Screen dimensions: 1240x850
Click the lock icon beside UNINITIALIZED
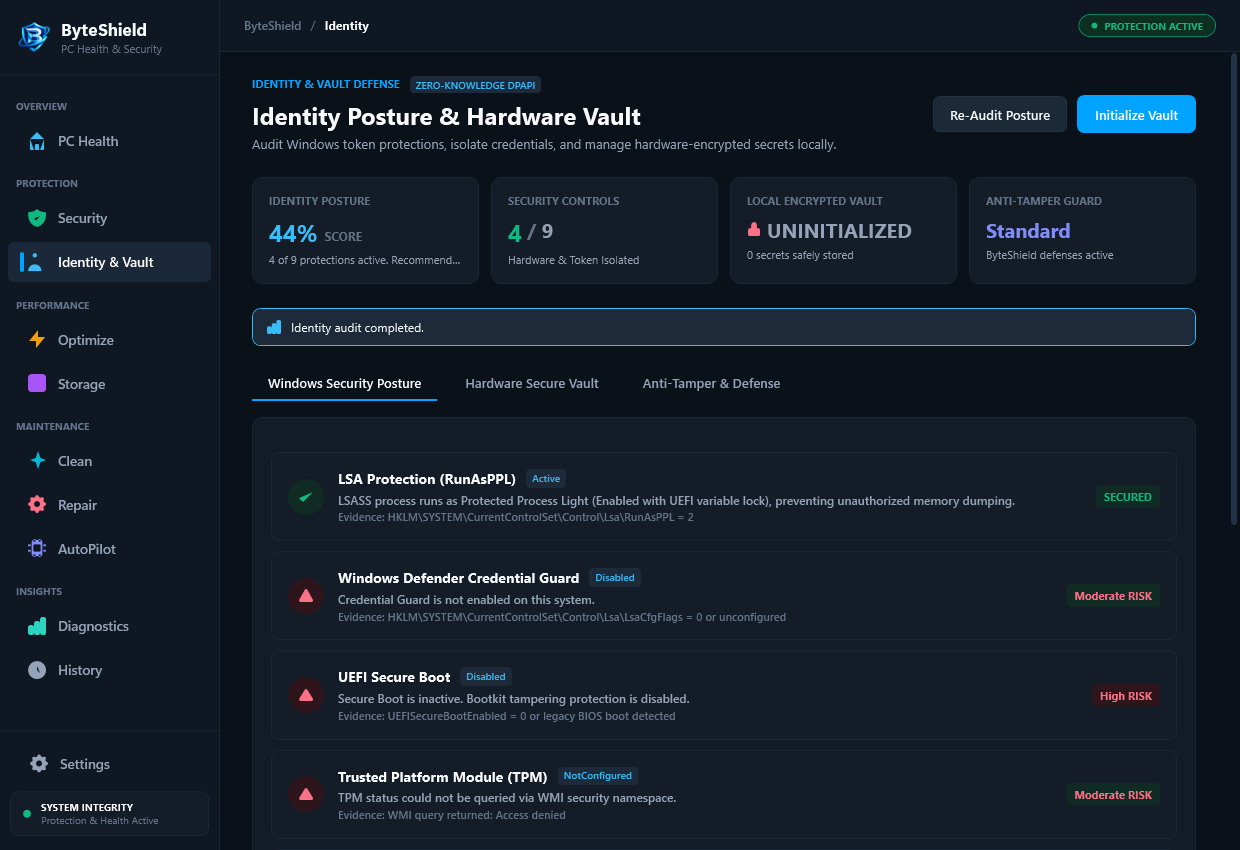pyautogui.click(x=754, y=230)
